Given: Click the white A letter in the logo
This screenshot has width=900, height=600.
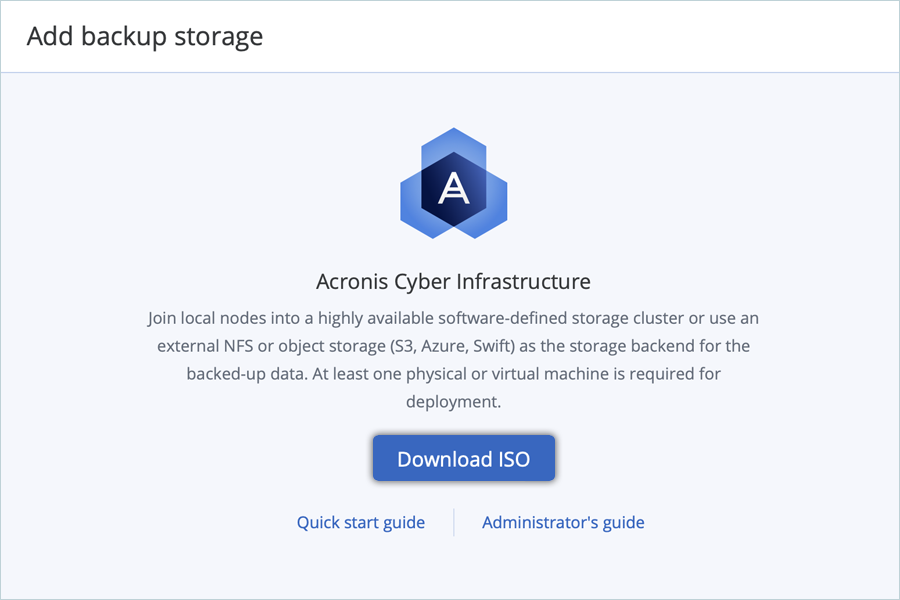Looking at the screenshot, I should point(453,187).
